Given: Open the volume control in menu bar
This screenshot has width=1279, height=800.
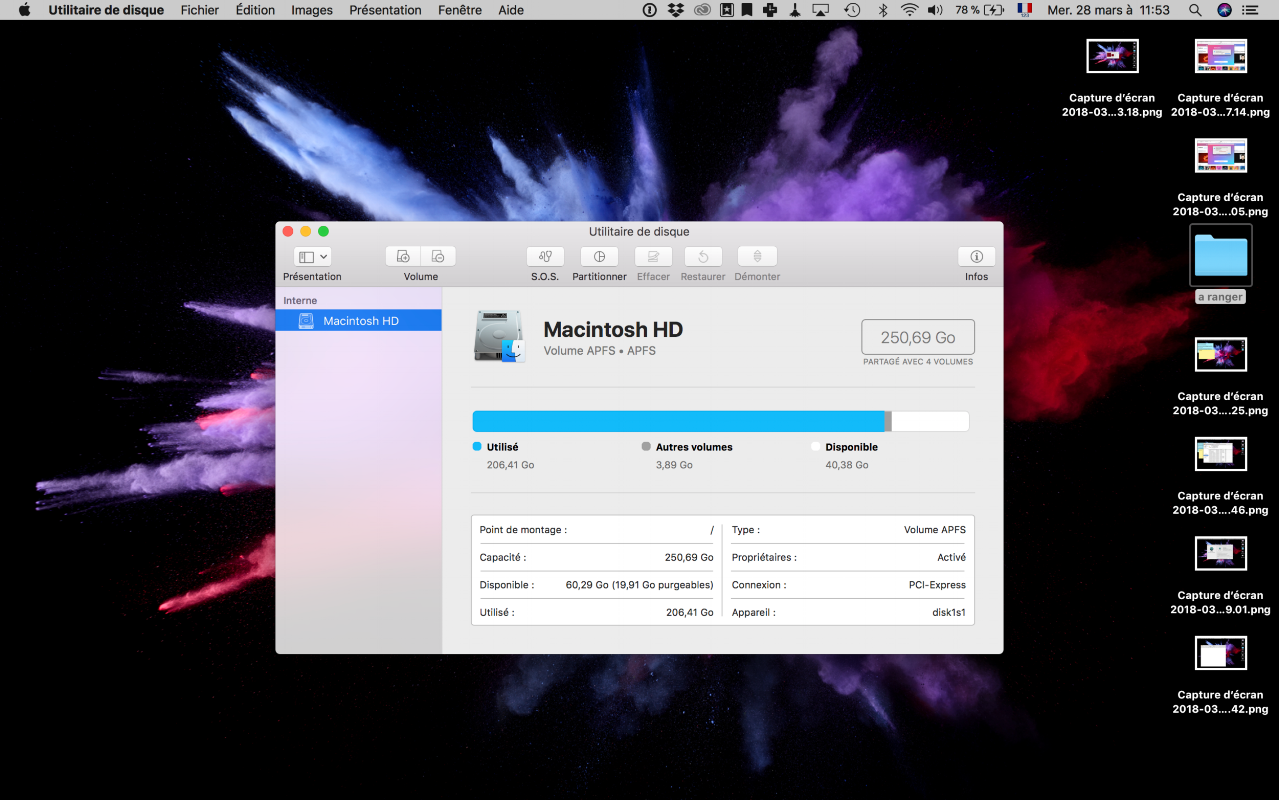Looking at the screenshot, I should [x=935, y=10].
